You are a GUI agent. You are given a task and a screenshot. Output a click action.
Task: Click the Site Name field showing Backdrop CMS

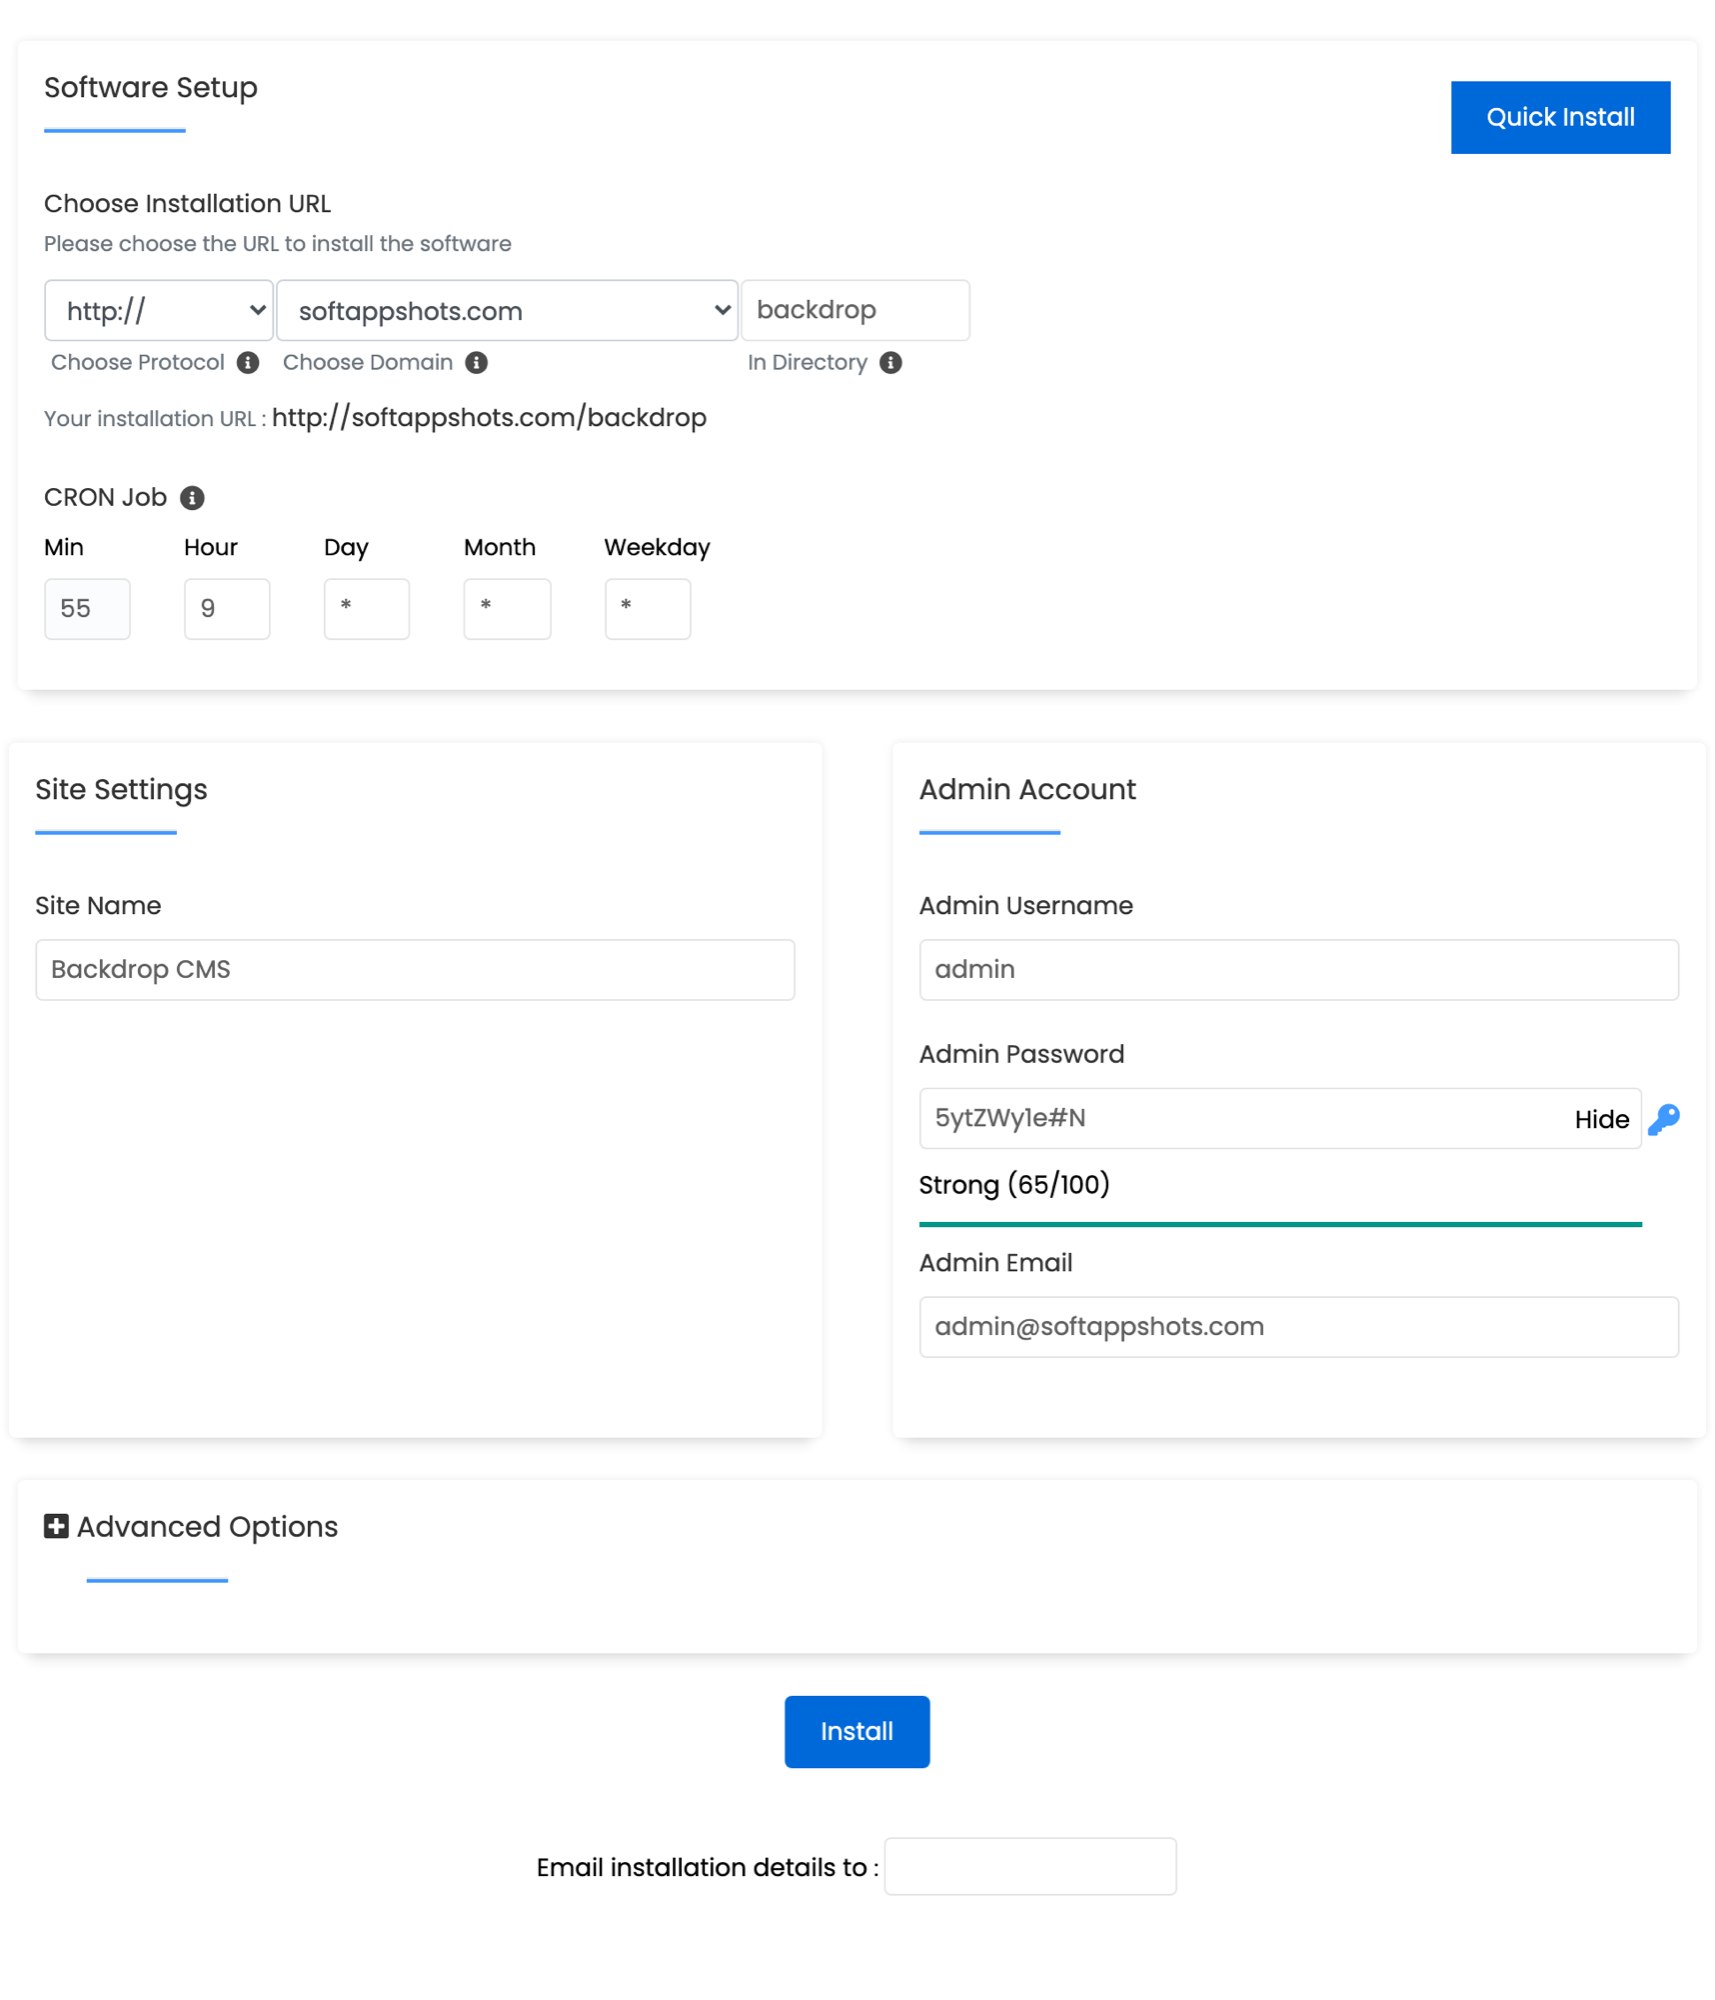pyautogui.click(x=415, y=969)
